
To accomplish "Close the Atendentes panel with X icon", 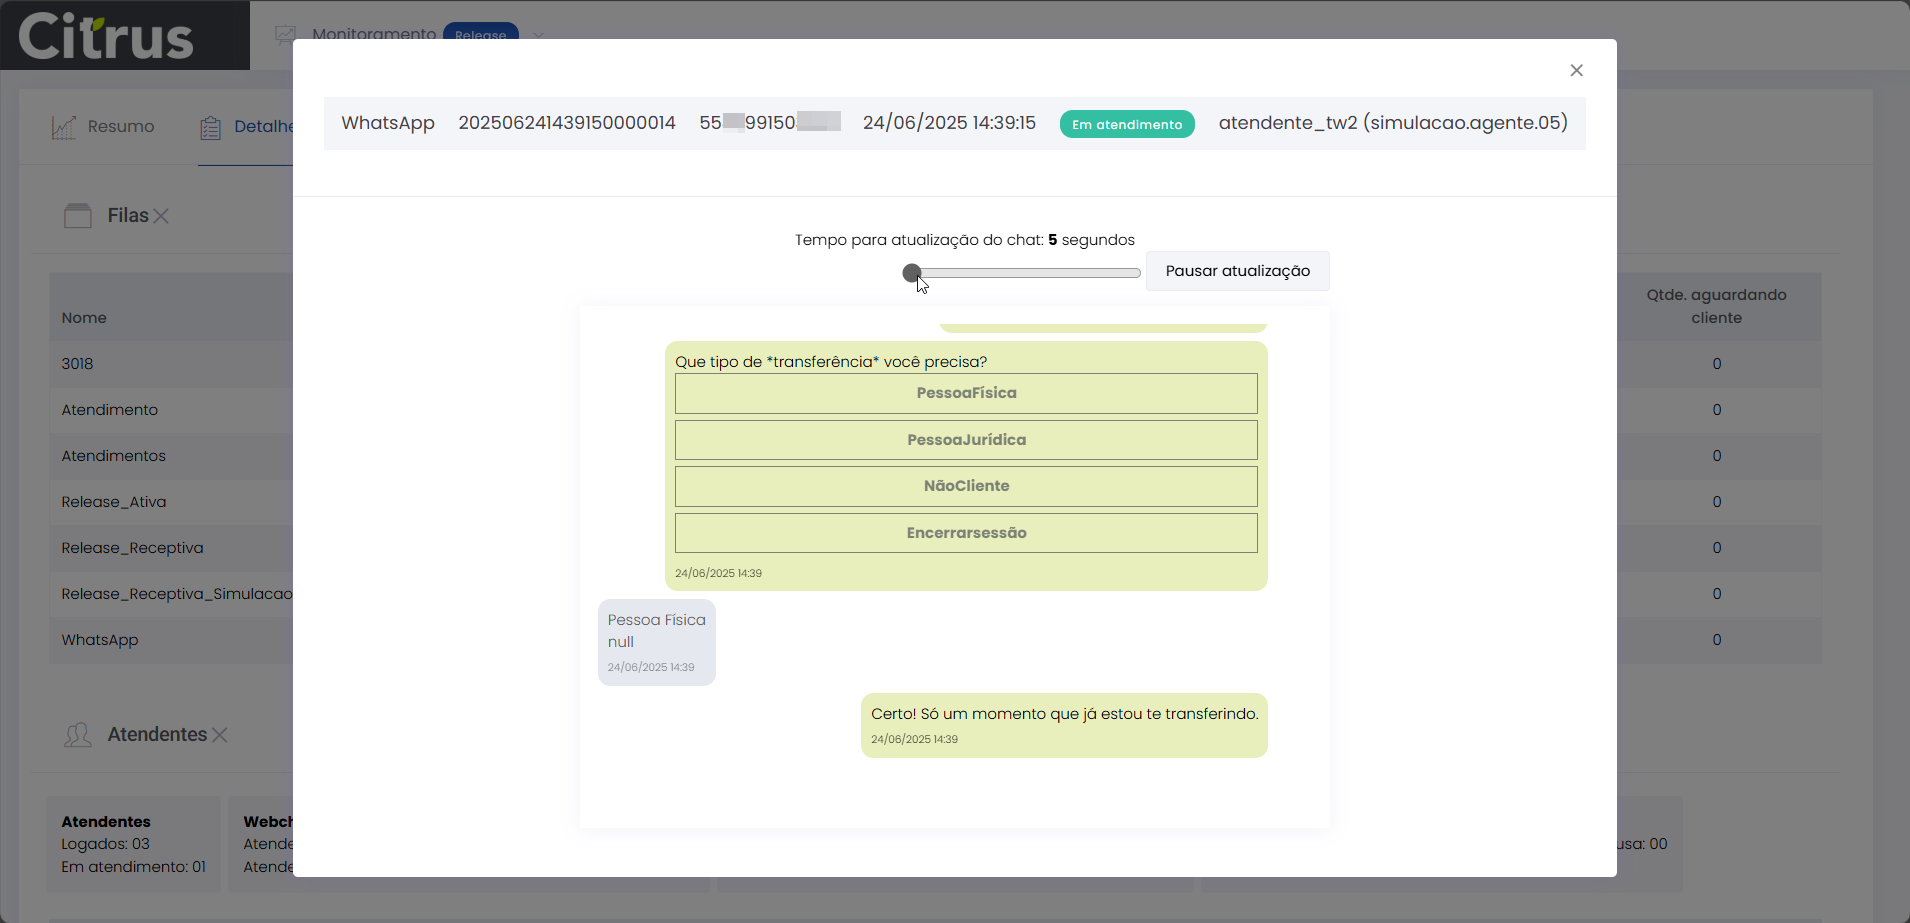I will 220,735.
